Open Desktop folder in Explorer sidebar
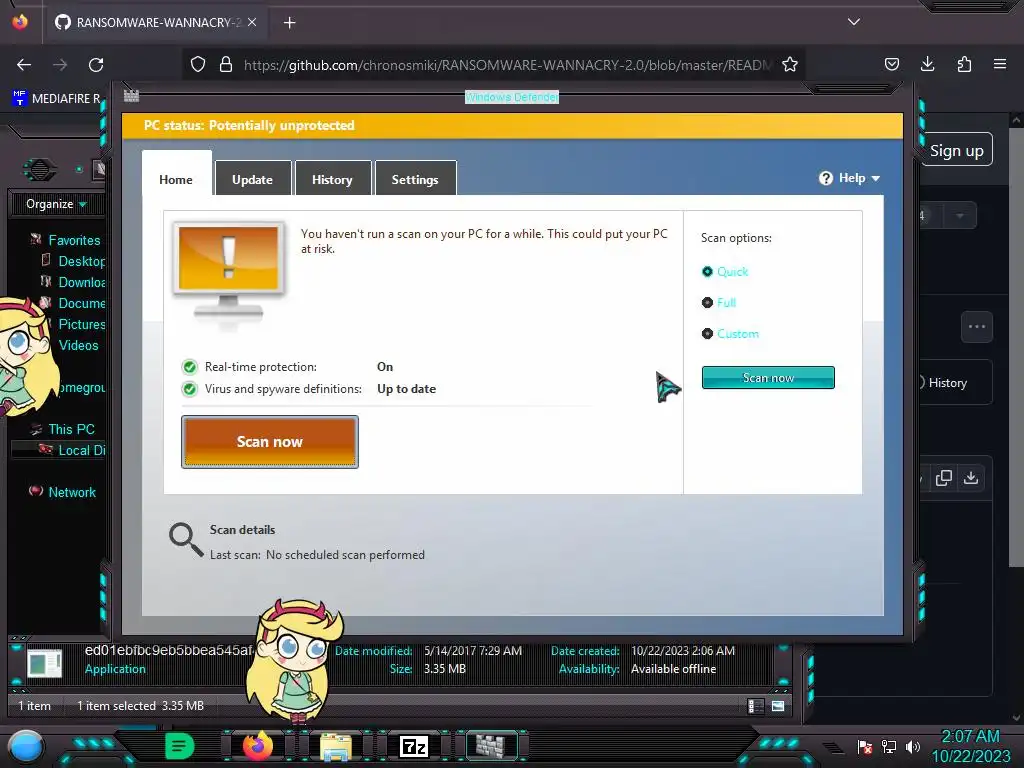This screenshot has width=1024, height=768. point(74,261)
